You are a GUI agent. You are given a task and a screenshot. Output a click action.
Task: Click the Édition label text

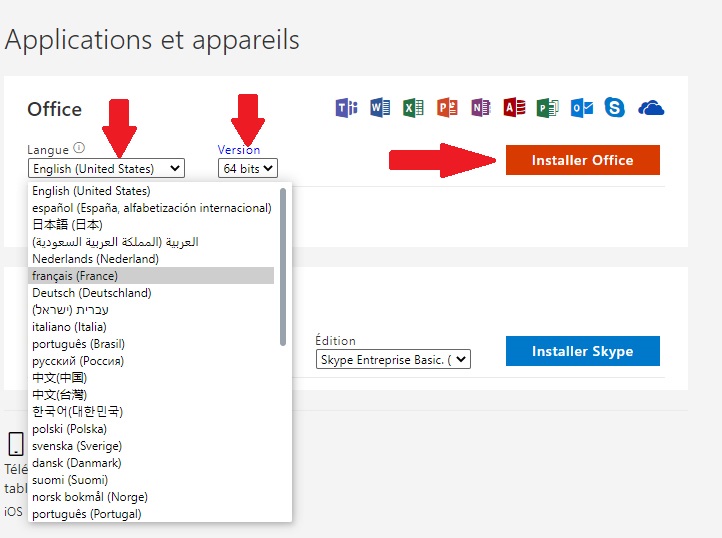click(335, 340)
